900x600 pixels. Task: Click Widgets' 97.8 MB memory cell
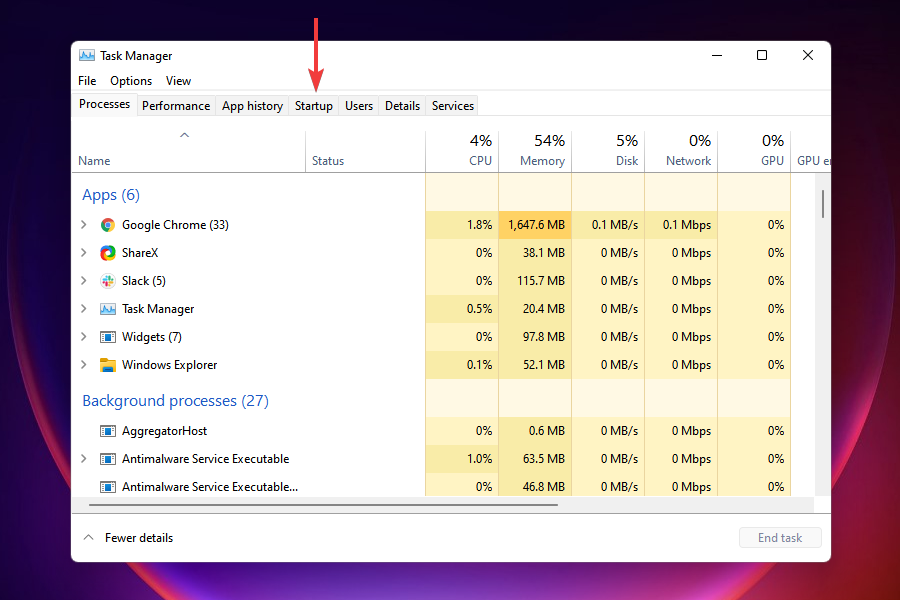[535, 337]
